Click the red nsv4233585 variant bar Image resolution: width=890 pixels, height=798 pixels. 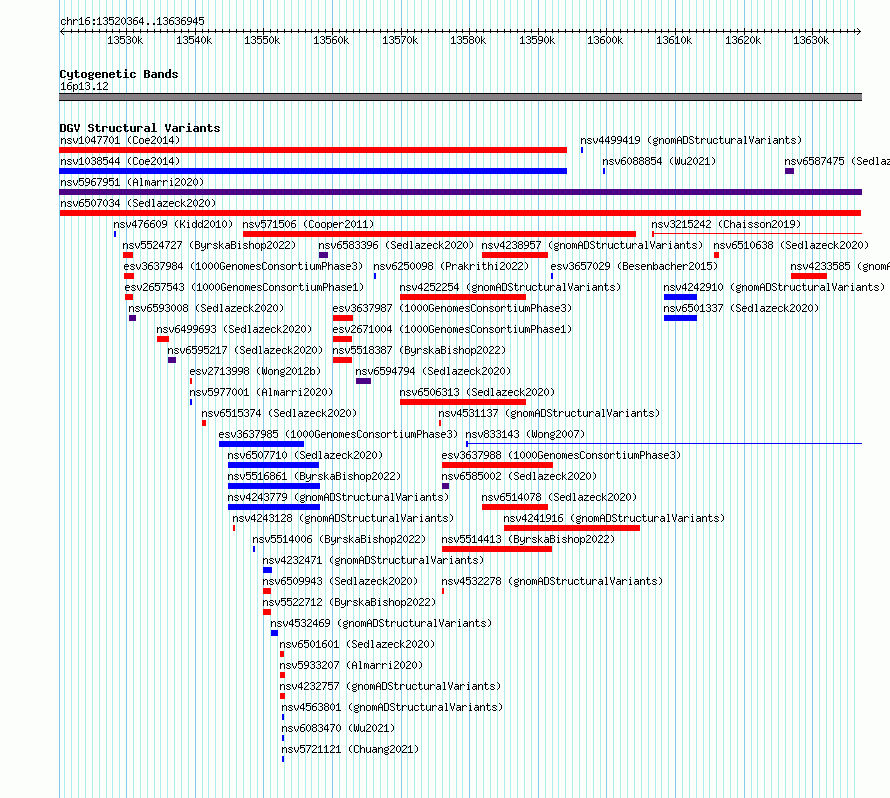809,276
